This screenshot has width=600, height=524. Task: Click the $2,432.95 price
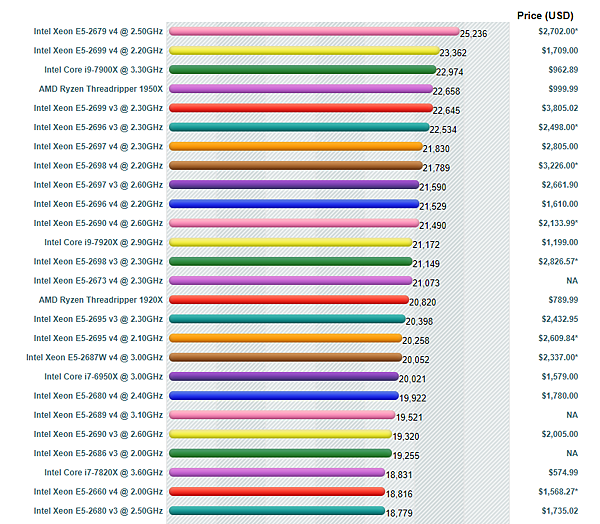click(559, 319)
